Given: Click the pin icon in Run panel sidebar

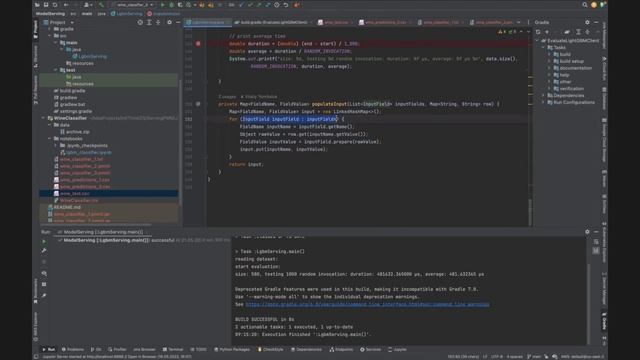Looking at the screenshot, I should tap(44, 295).
